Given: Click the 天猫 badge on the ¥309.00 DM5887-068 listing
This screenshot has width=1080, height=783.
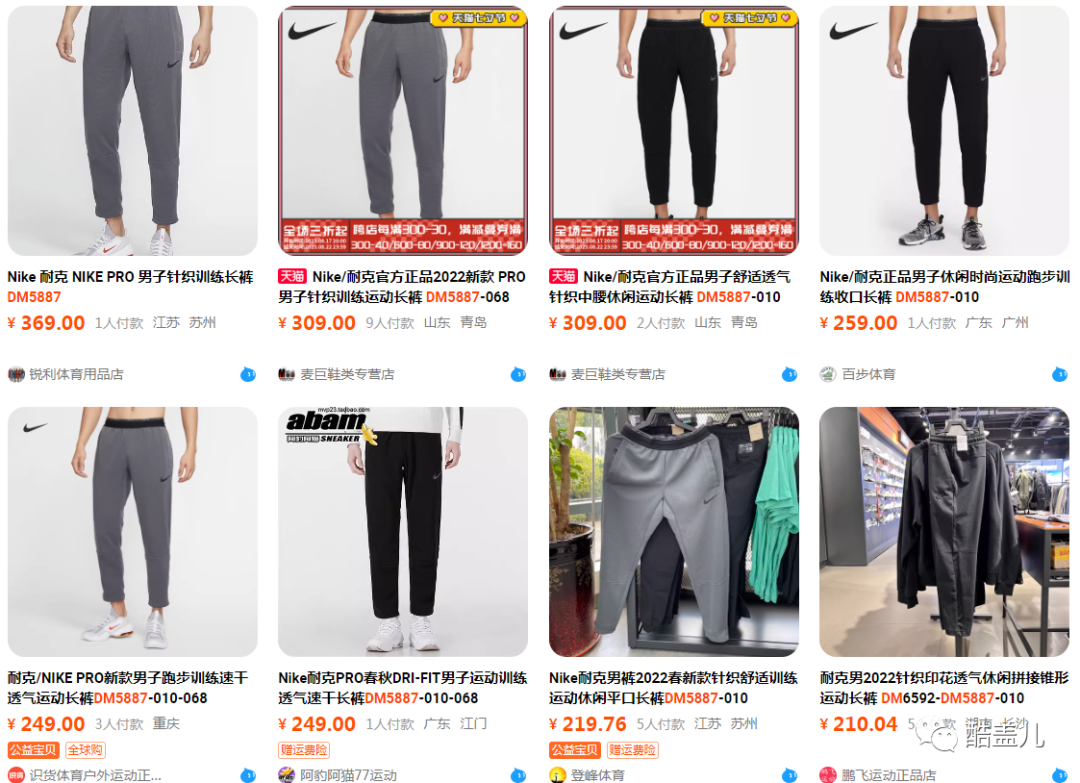Looking at the screenshot, I should [292, 277].
